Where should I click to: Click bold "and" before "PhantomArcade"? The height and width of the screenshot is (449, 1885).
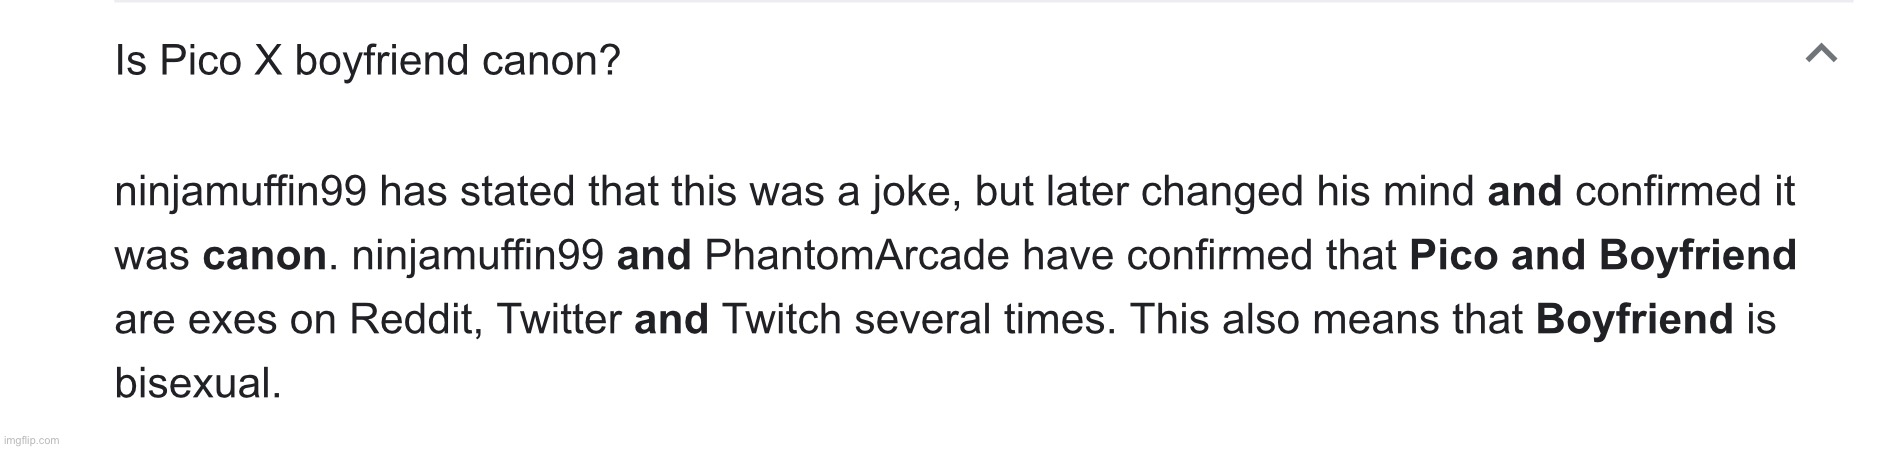654,256
